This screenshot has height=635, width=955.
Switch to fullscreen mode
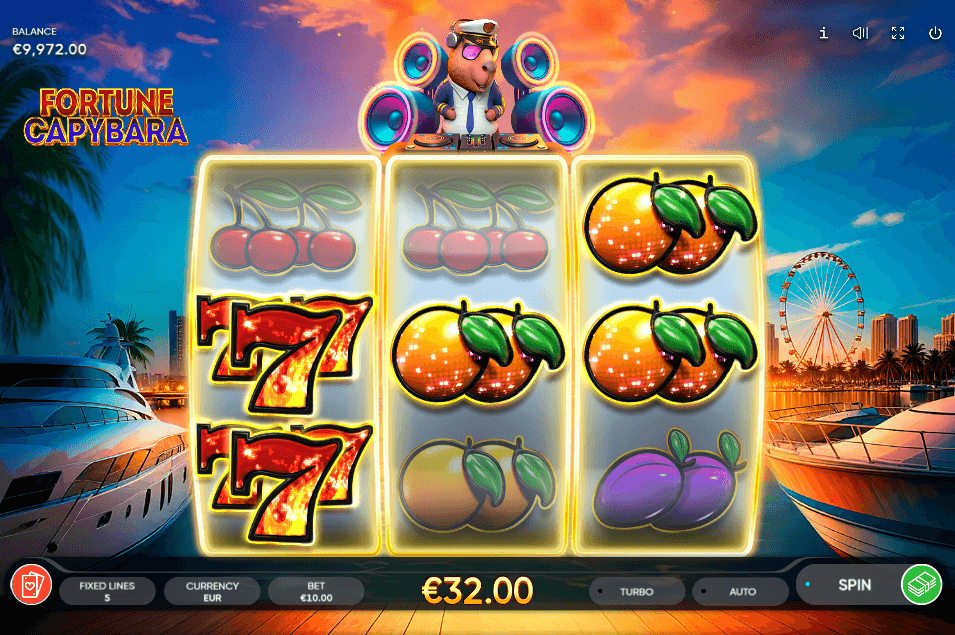point(898,33)
